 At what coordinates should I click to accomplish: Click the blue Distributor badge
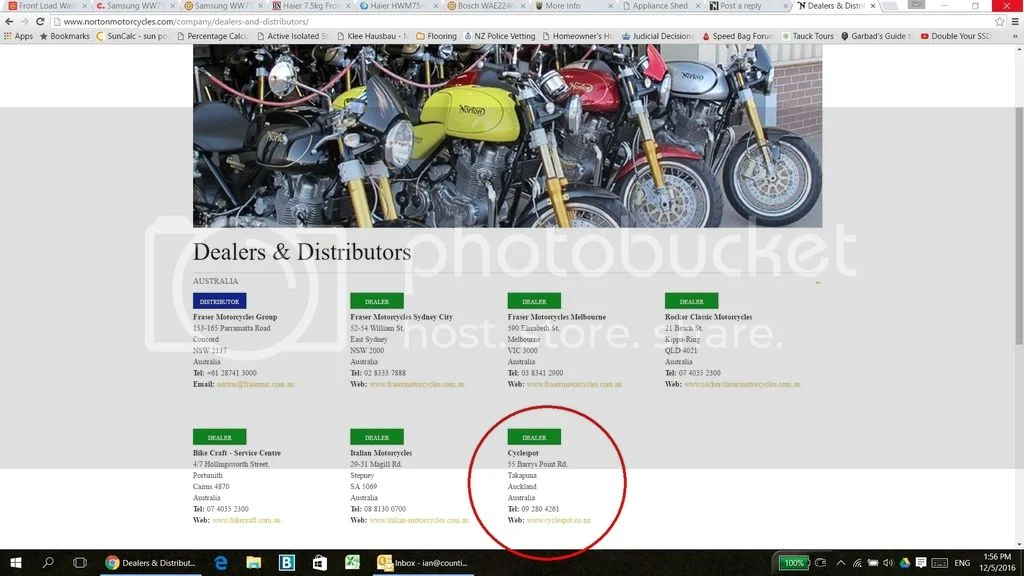click(x=219, y=301)
